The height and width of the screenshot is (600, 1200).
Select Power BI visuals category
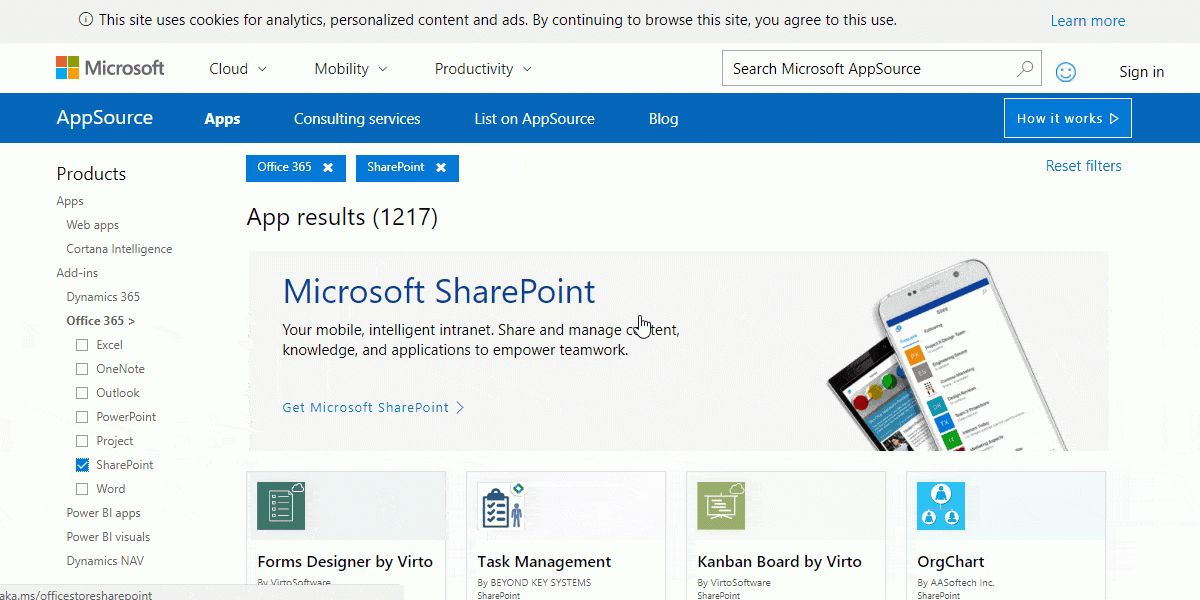pyautogui.click(x=108, y=537)
